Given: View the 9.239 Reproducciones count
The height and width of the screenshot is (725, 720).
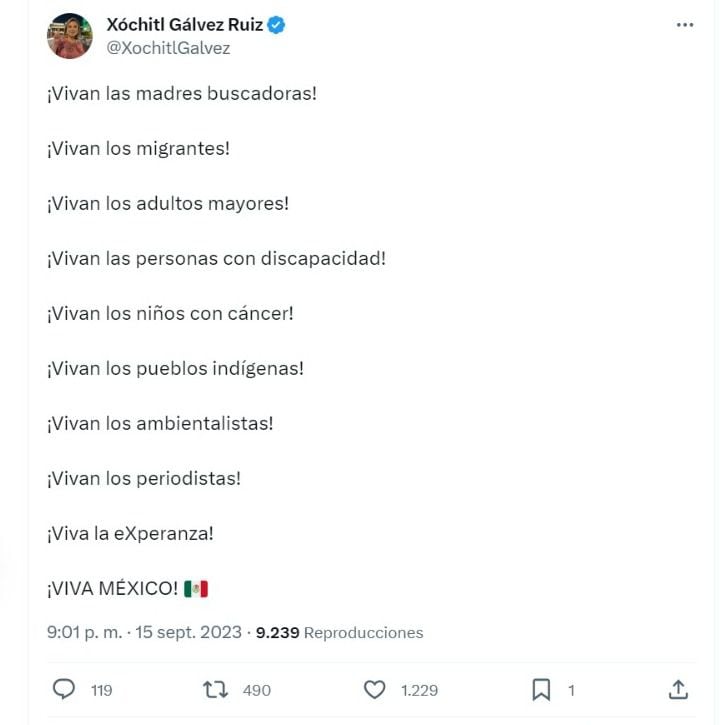Looking at the screenshot, I should (x=340, y=632).
